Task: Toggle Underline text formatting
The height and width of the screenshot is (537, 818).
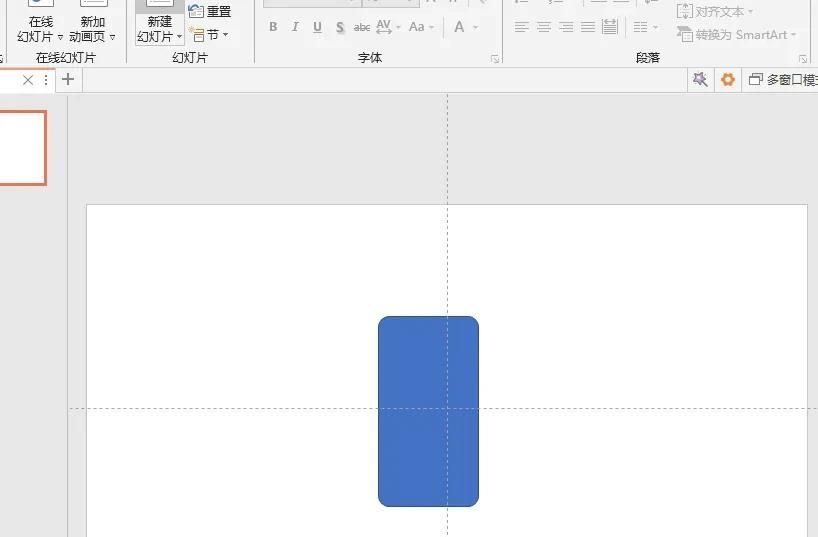Action: coord(317,28)
